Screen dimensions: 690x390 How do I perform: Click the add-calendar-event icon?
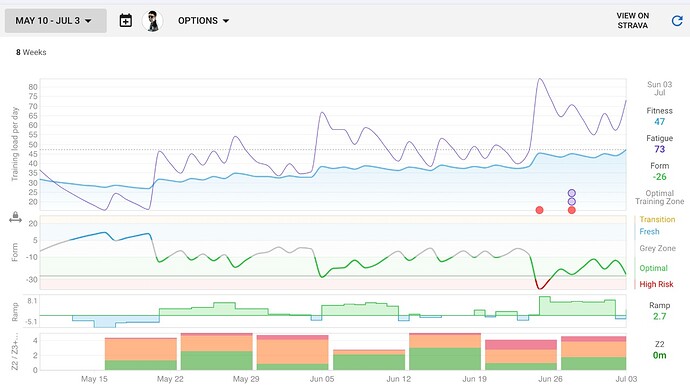click(x=126, y=21)
